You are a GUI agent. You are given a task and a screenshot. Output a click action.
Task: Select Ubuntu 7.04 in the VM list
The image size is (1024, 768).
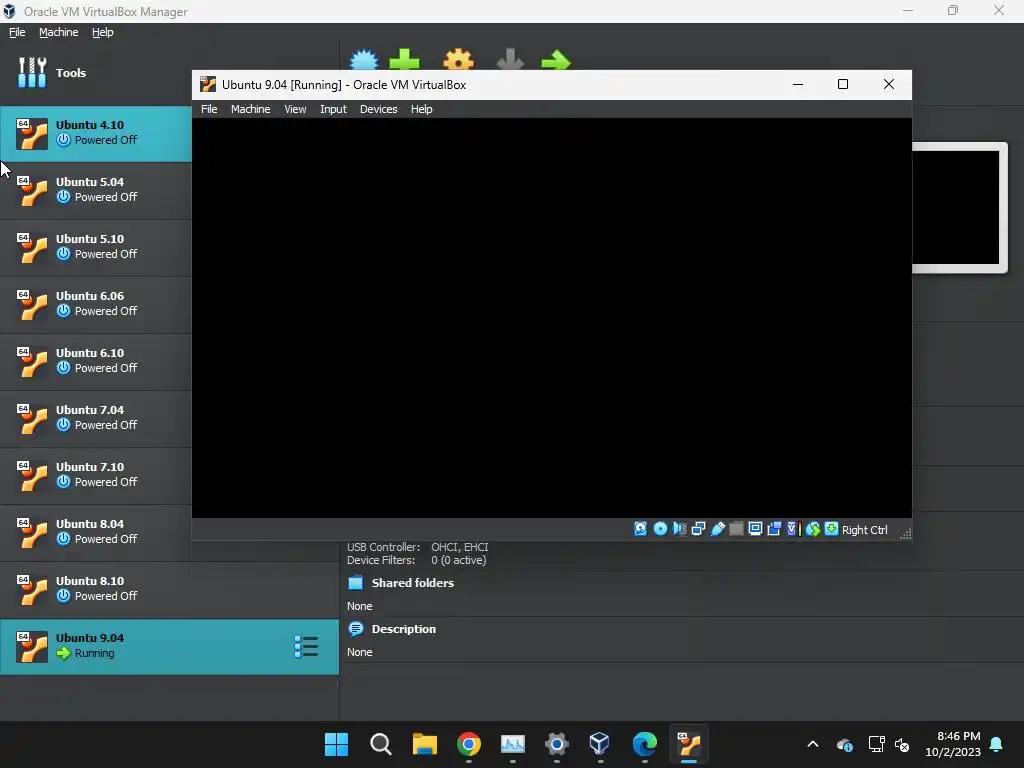click(95, 418)
